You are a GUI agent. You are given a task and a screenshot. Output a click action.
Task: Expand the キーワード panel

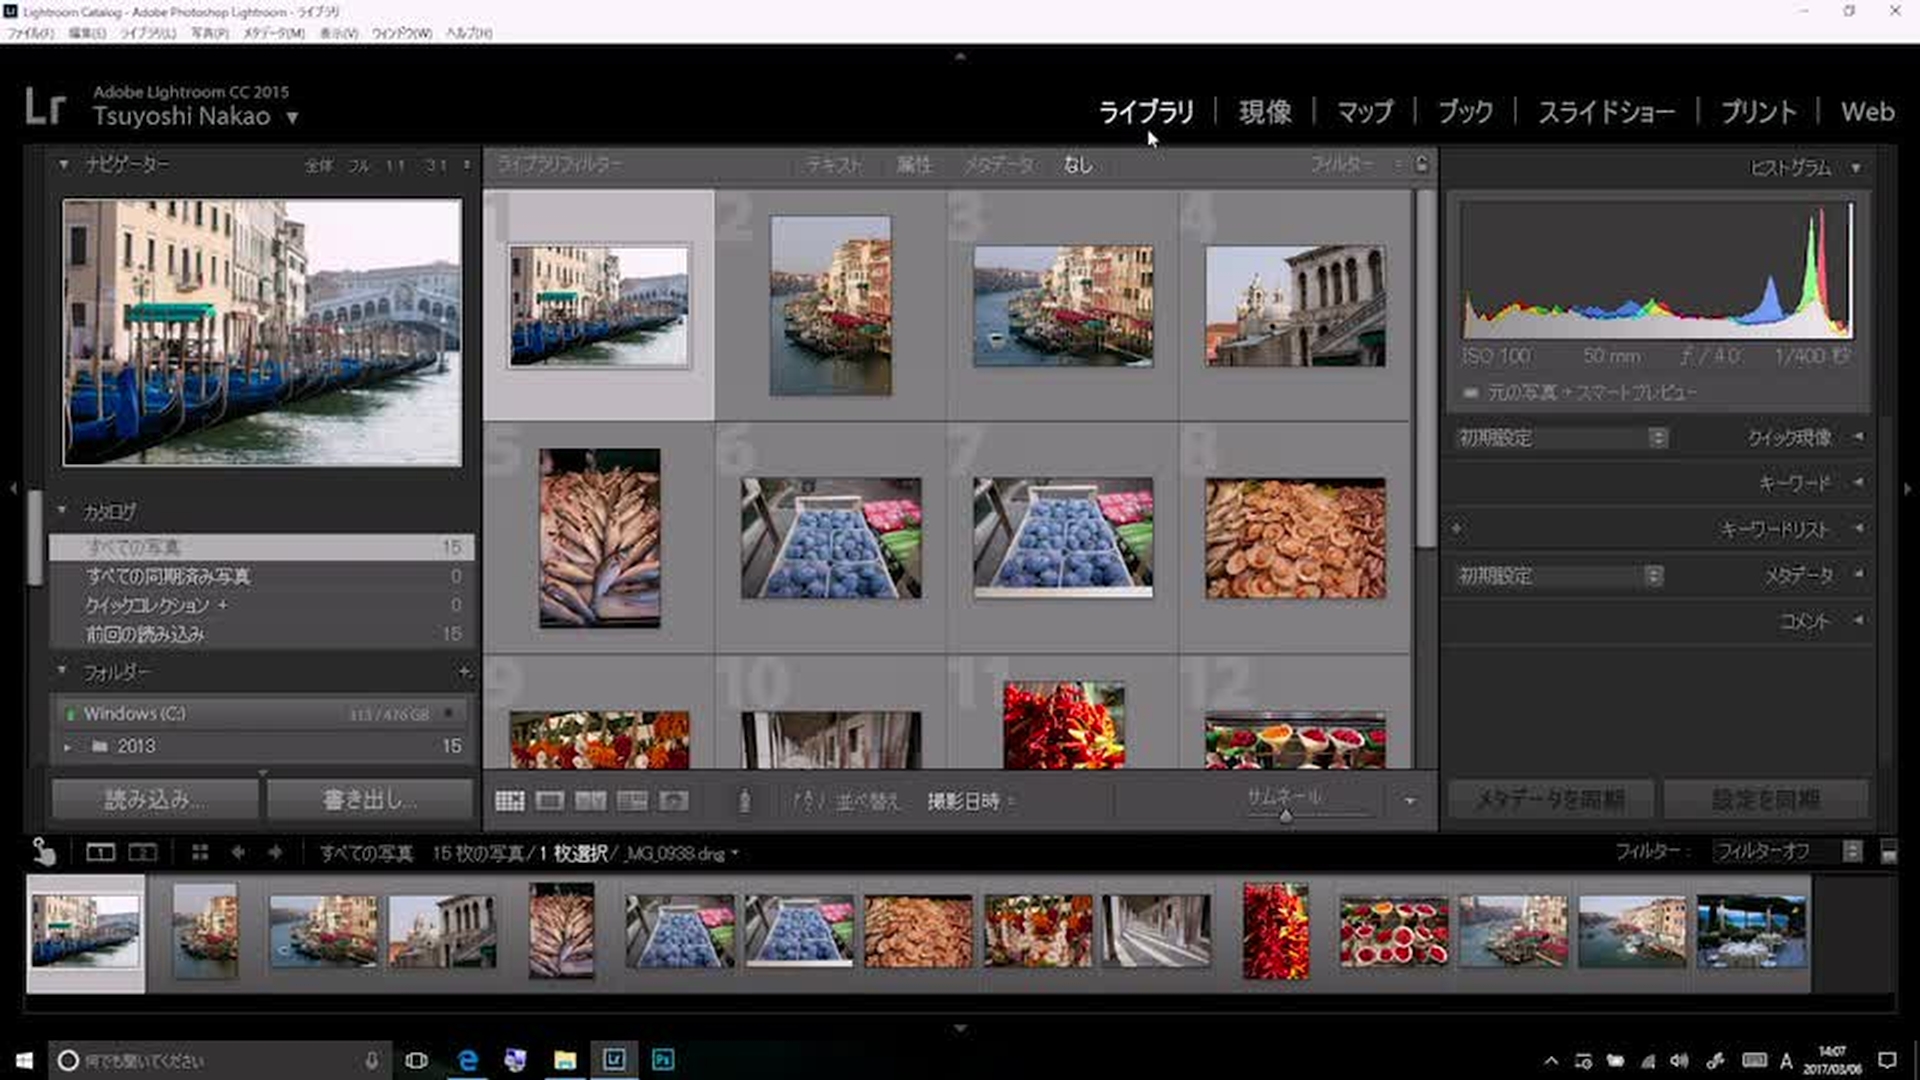pyautogui.click(x=1795, y=483)
